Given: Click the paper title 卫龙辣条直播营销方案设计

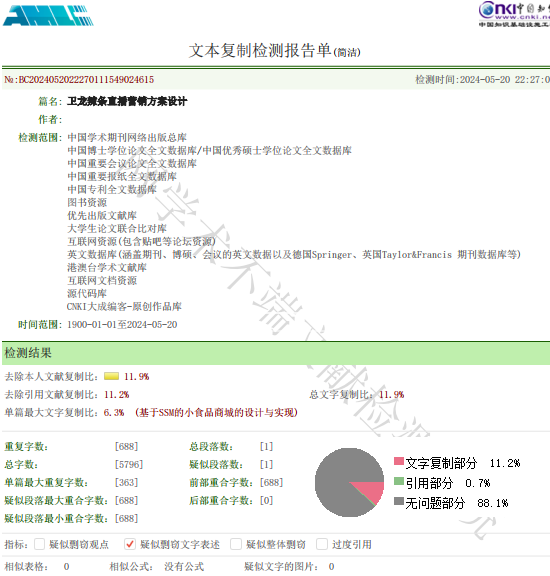Looking at the screenshot, I should [127, 101].
